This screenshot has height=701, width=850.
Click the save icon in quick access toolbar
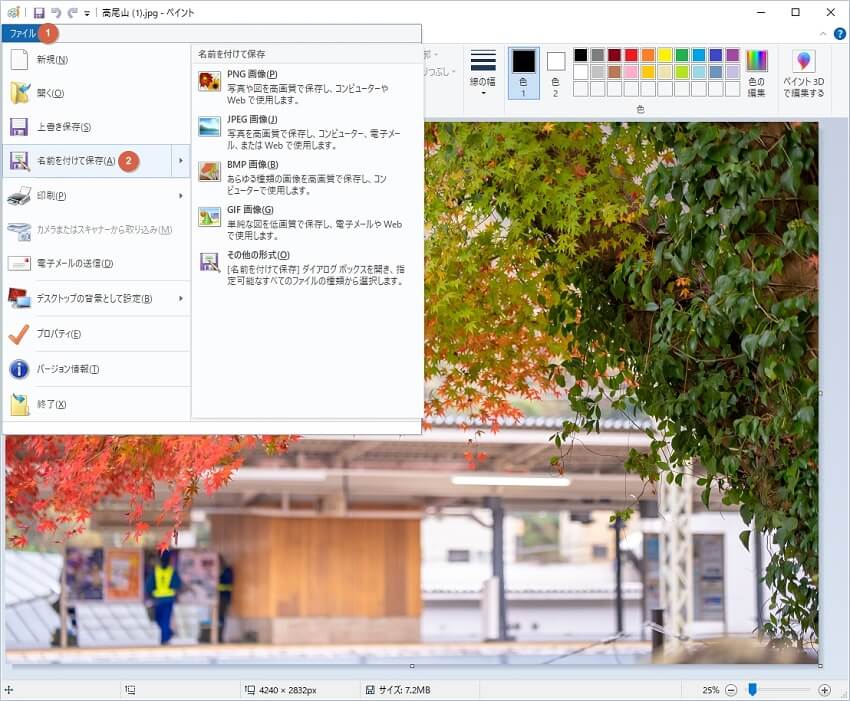[39, 12]
